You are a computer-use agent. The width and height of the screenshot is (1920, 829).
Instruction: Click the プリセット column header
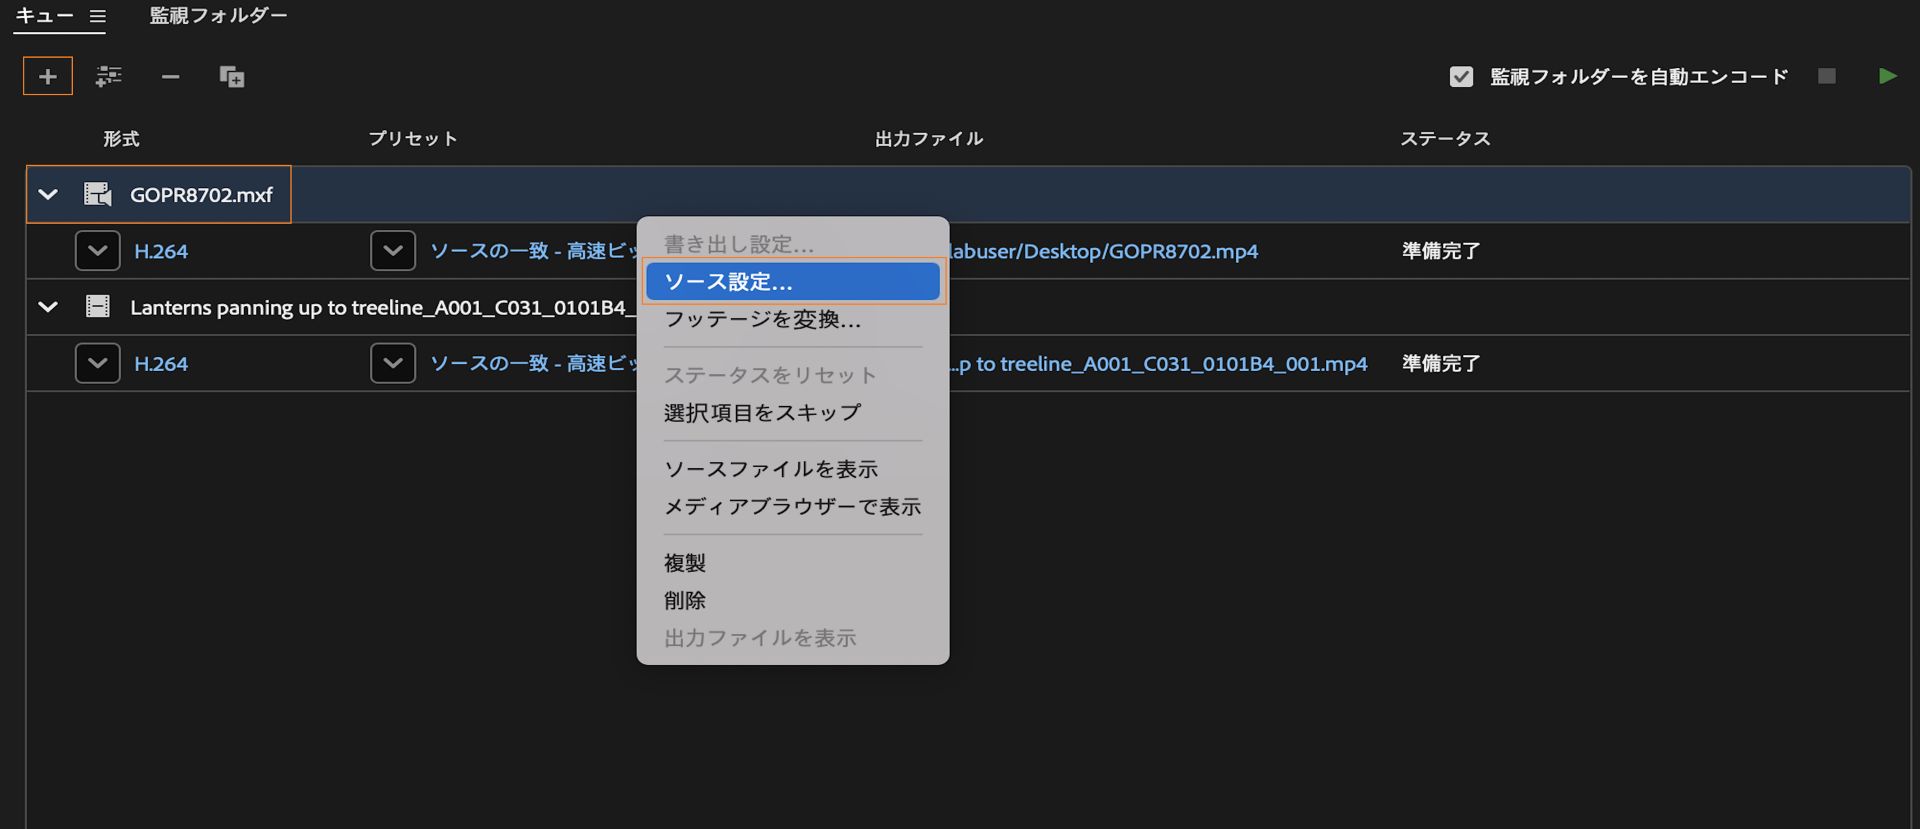(413, 139)
